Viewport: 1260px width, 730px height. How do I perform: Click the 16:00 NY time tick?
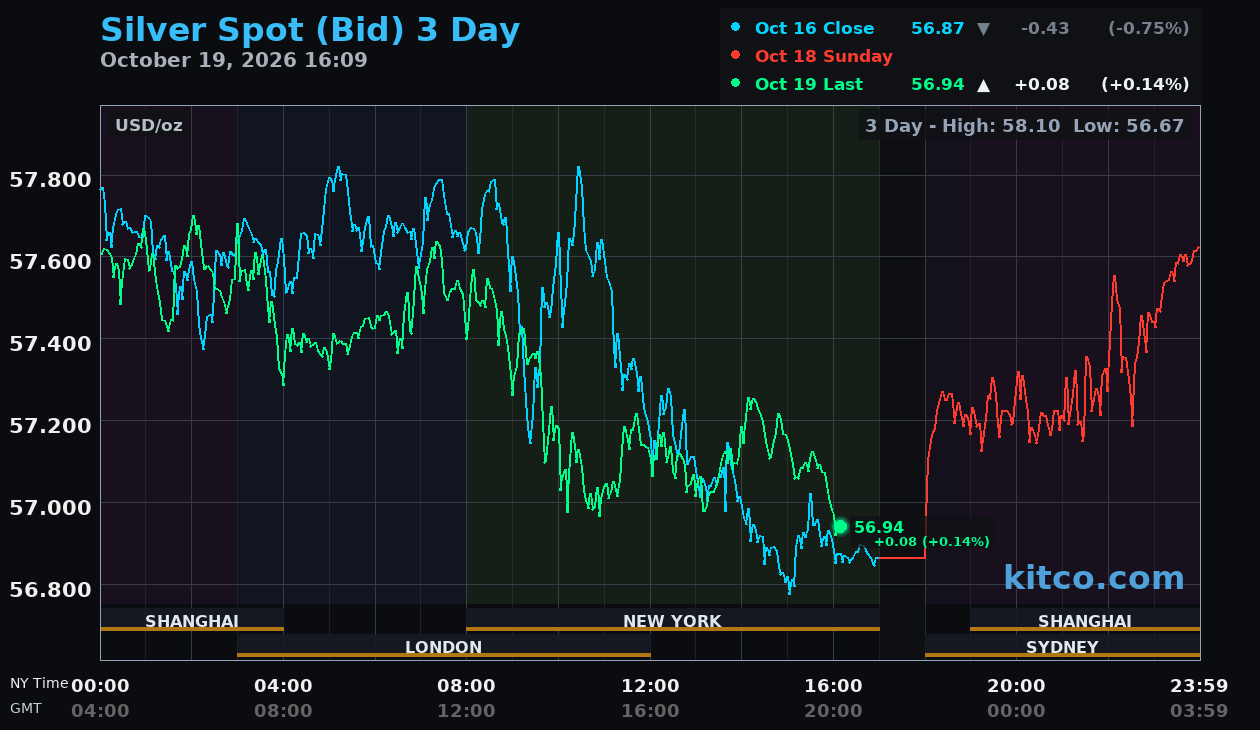point(833,686)
